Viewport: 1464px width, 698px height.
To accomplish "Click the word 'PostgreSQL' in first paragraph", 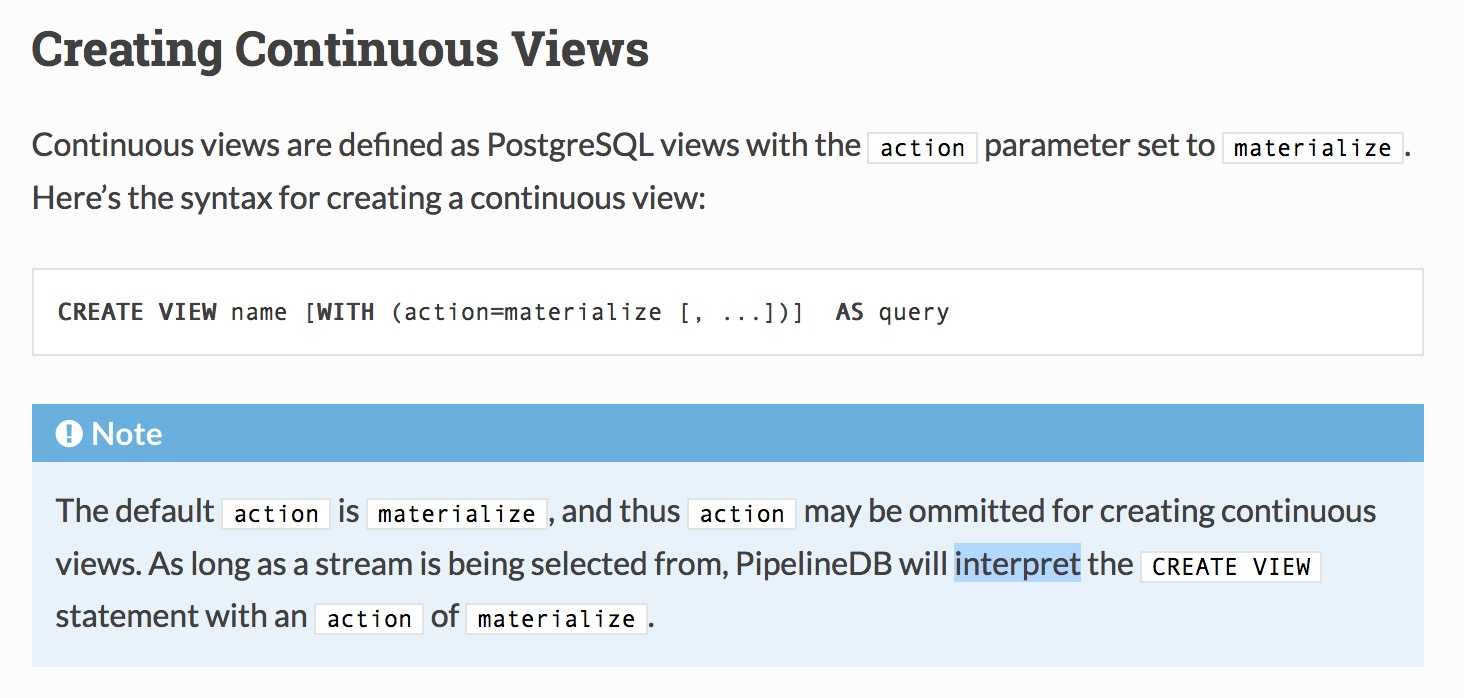I will (570, 146).
